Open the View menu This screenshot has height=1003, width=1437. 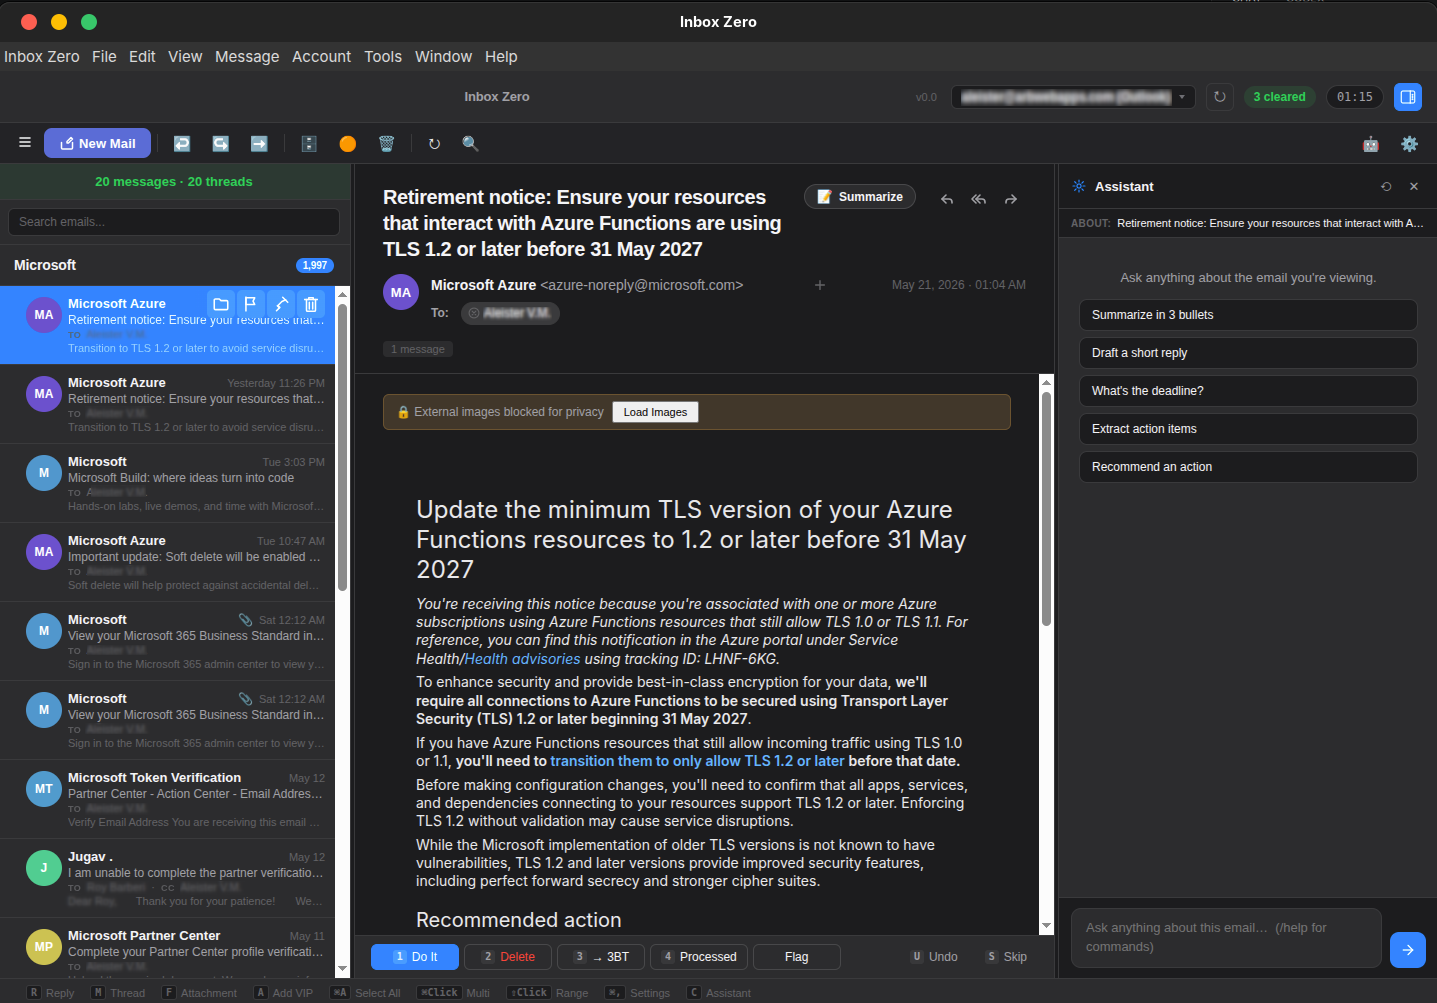pyautogui.click(x=185, y=57)
